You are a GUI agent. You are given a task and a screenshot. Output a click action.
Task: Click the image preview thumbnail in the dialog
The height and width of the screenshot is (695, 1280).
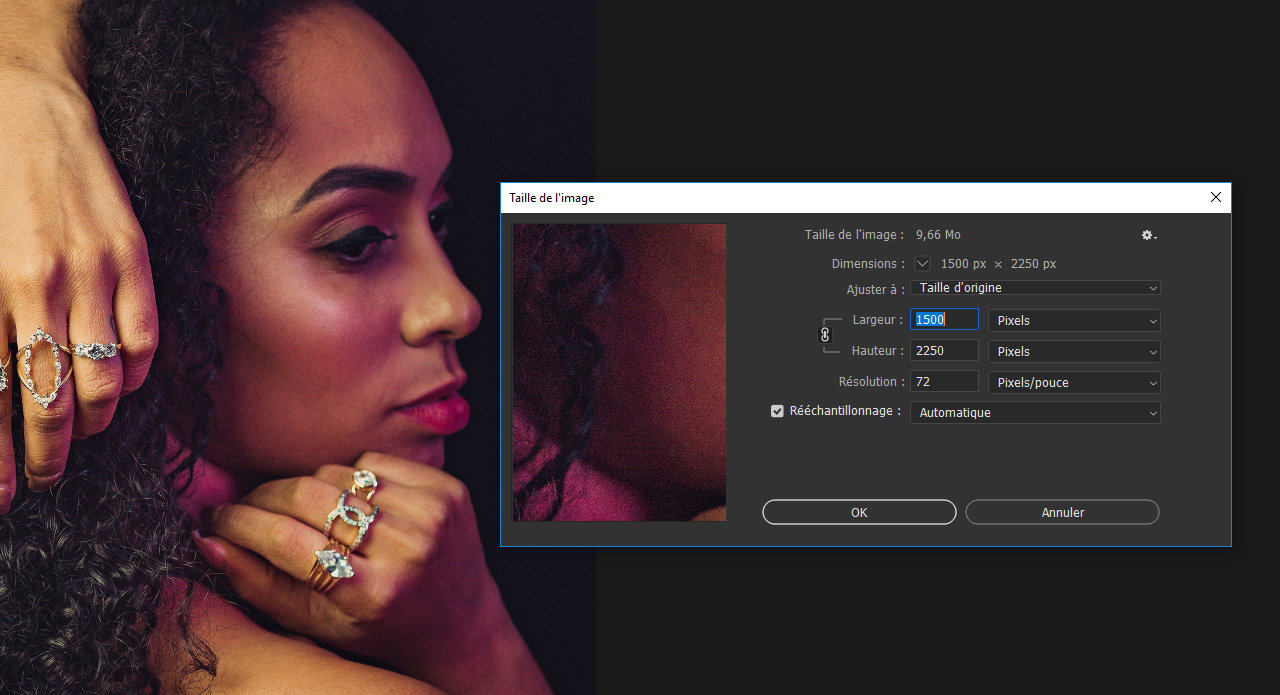619,372
